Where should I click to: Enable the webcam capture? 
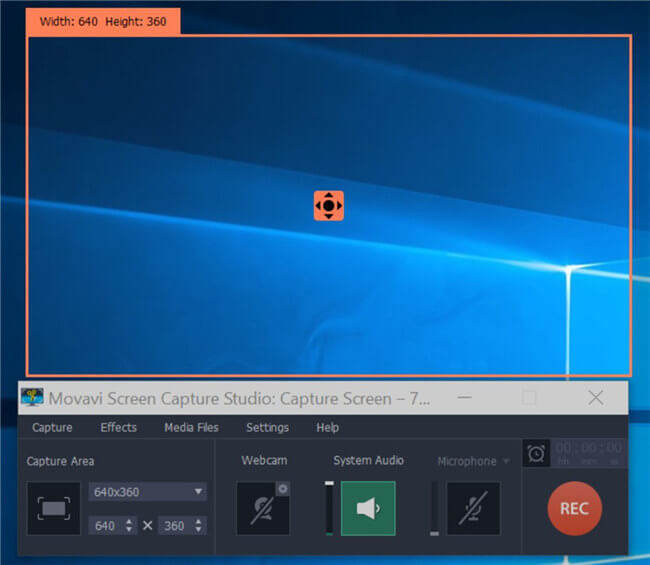(x=262, y=508)
